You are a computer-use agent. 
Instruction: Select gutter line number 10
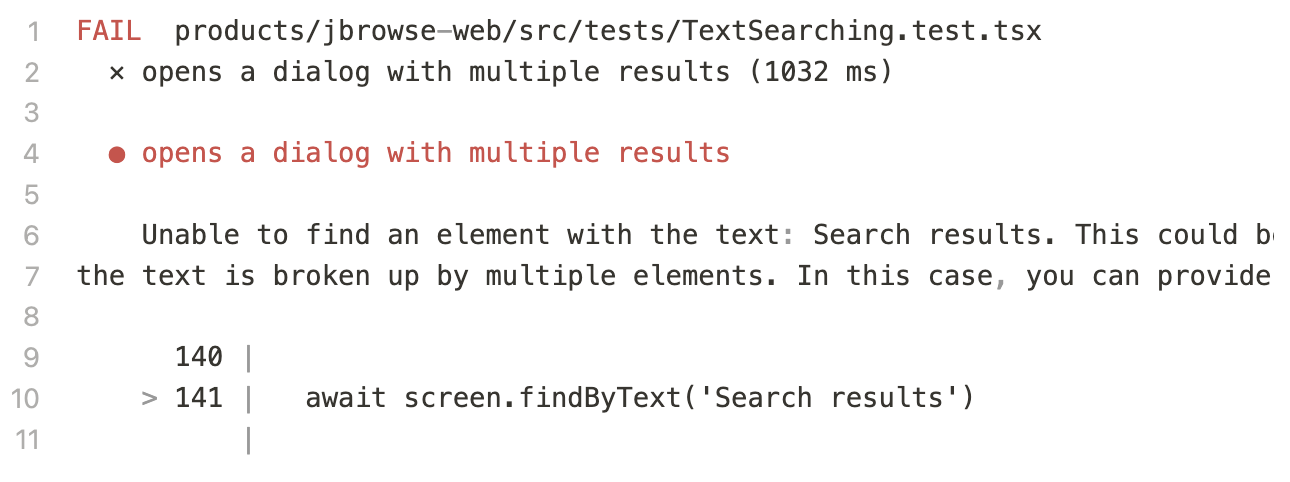coord(26,399)
